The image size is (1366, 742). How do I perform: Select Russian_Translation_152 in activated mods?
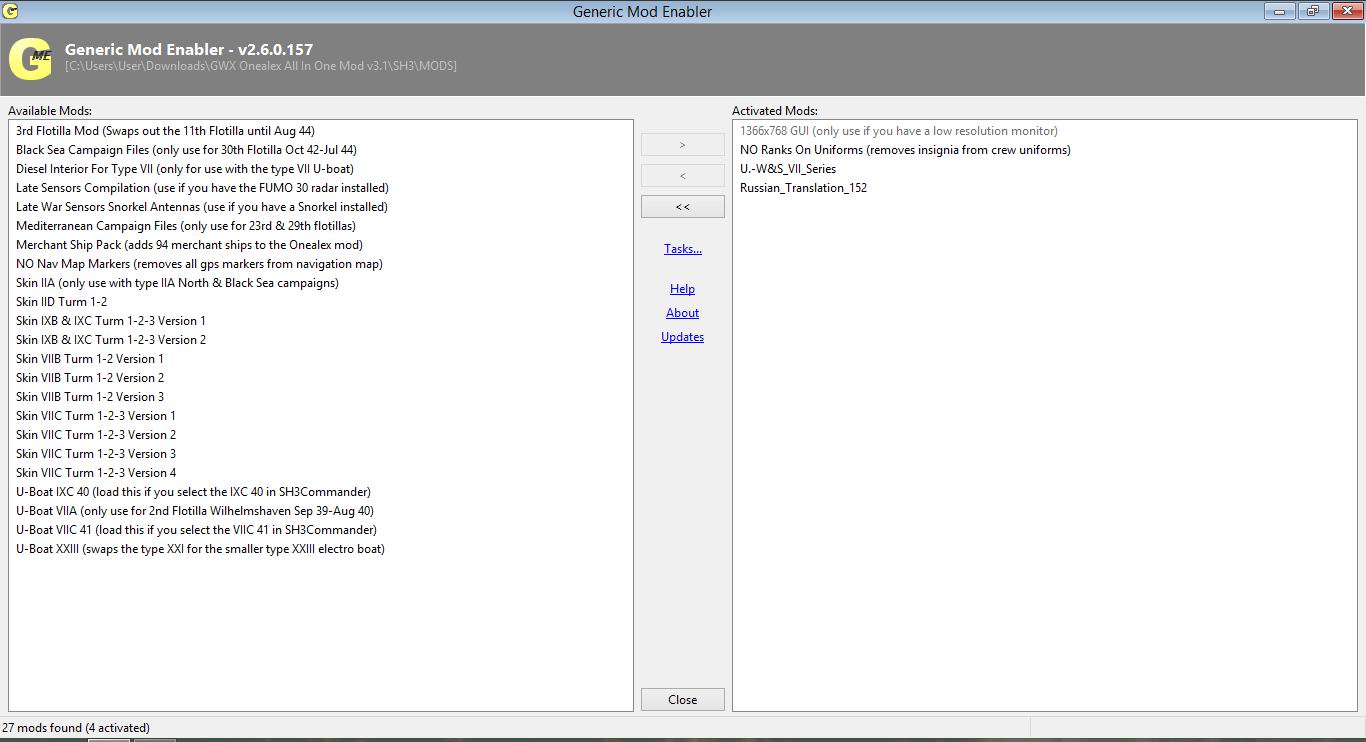[803, 188]
